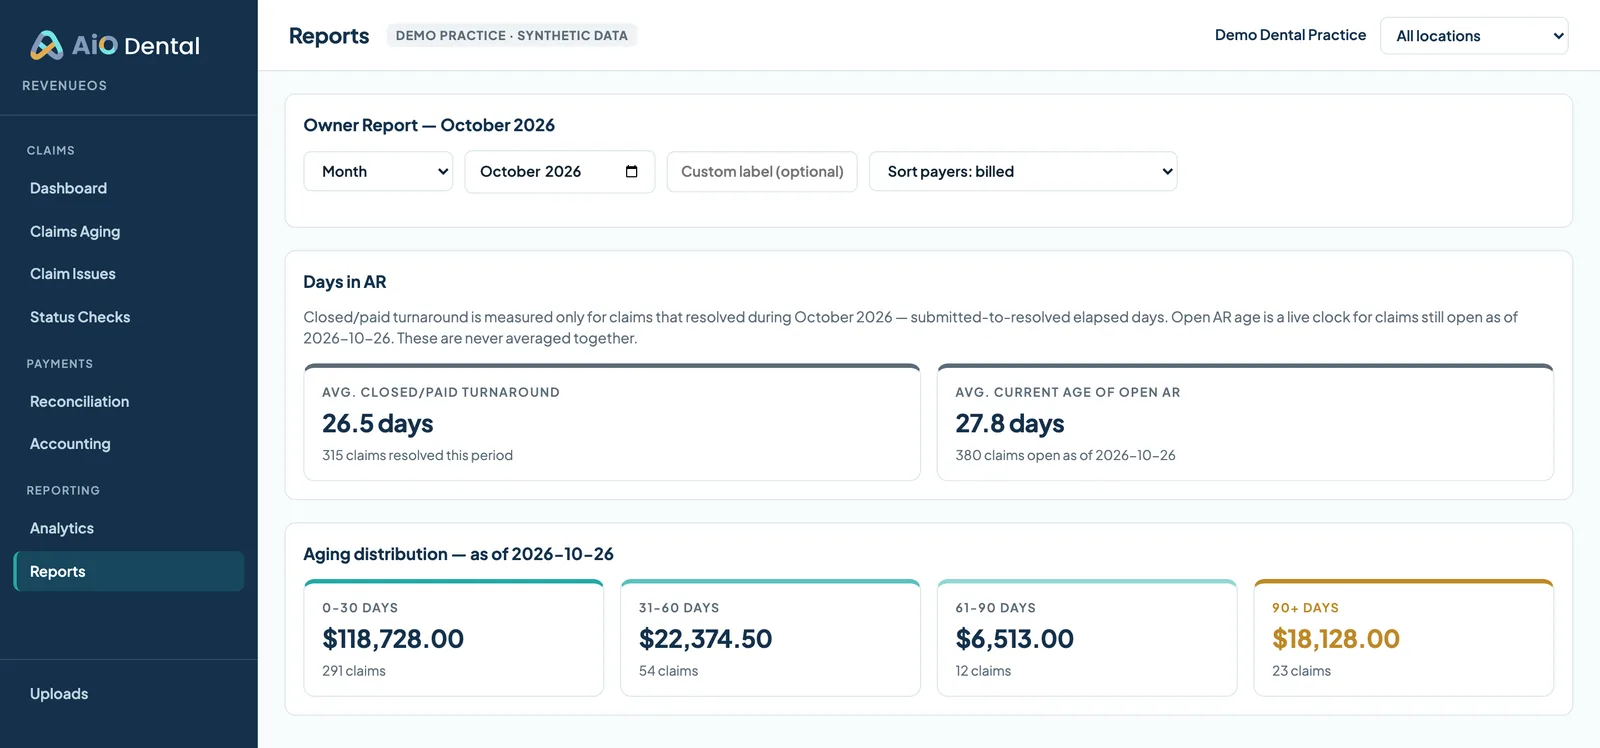Click the Days in AR heading
1600x748 pixels.
pos(345,282)
